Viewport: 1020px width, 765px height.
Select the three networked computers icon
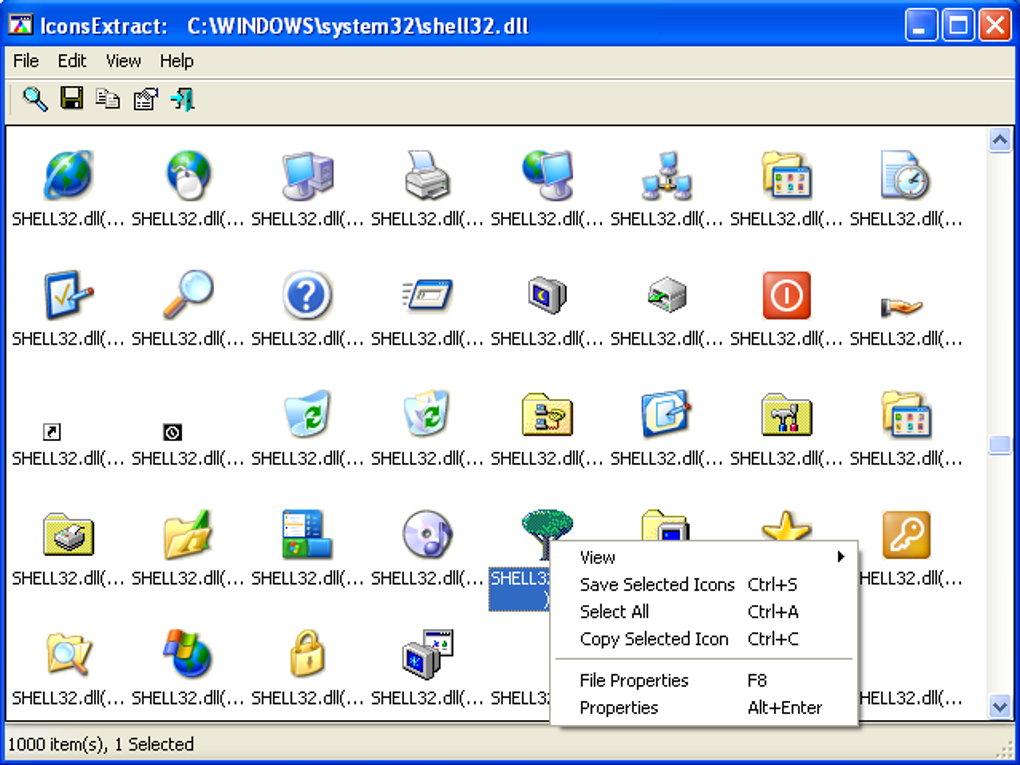(667, 176)
